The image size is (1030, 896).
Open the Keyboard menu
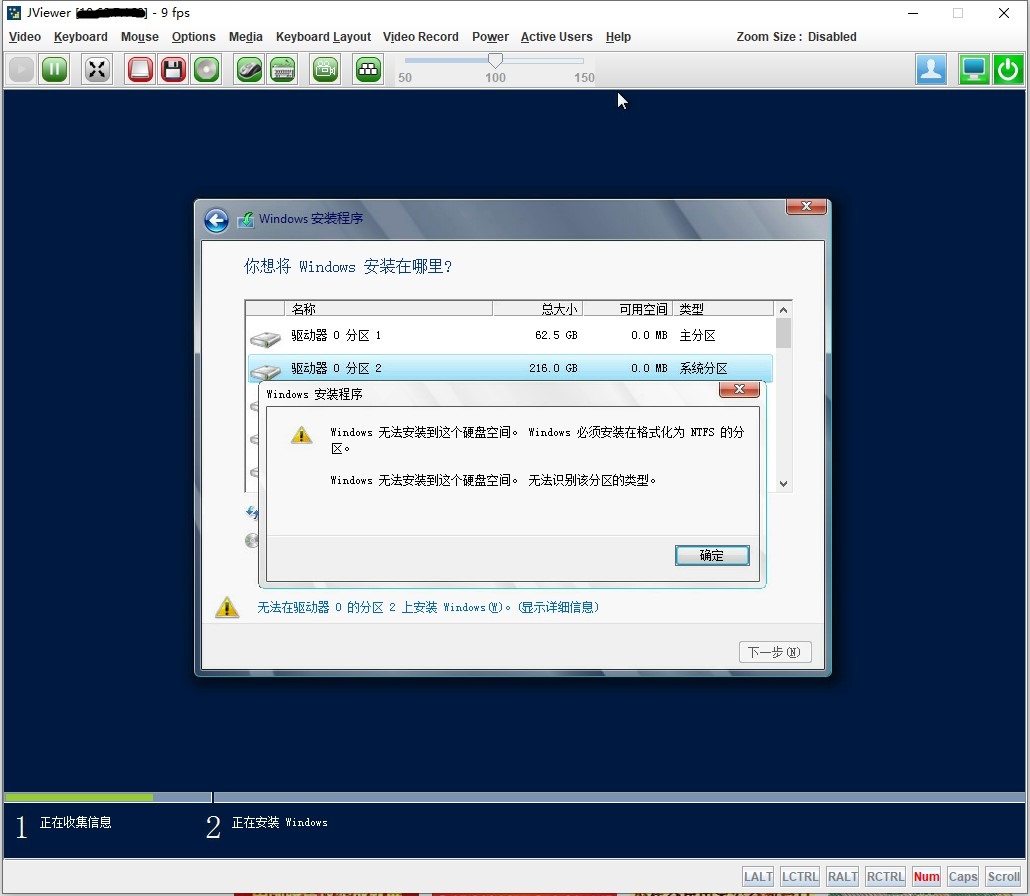pyautogui.click(x=81, y=37)
